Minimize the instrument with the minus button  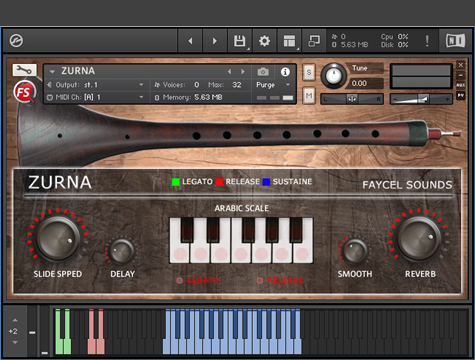pyautogui.click(x=461, y=75)
